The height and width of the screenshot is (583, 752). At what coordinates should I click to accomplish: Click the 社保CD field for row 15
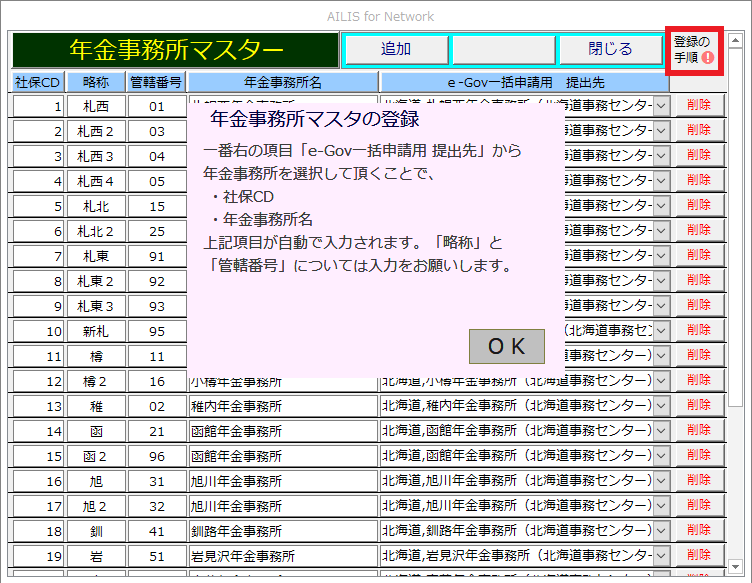pyautogui.click(x=38, y=456)
